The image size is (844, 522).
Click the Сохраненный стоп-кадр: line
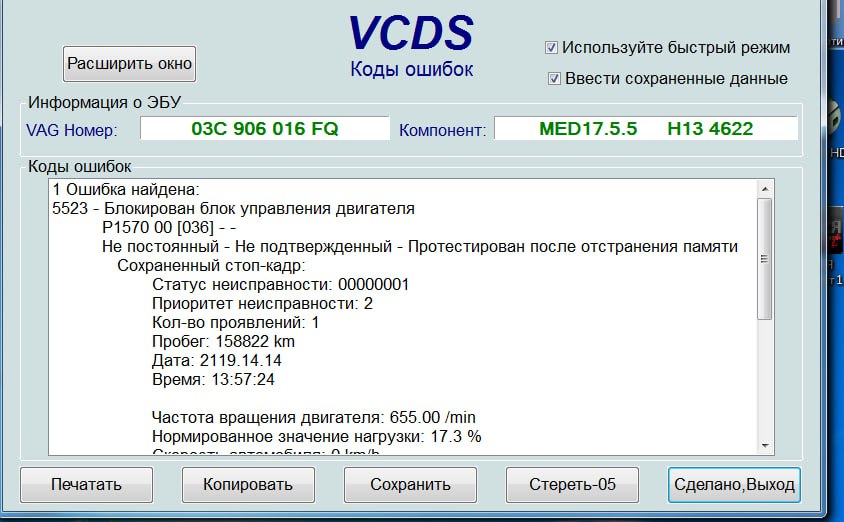(x=211, y=266)
